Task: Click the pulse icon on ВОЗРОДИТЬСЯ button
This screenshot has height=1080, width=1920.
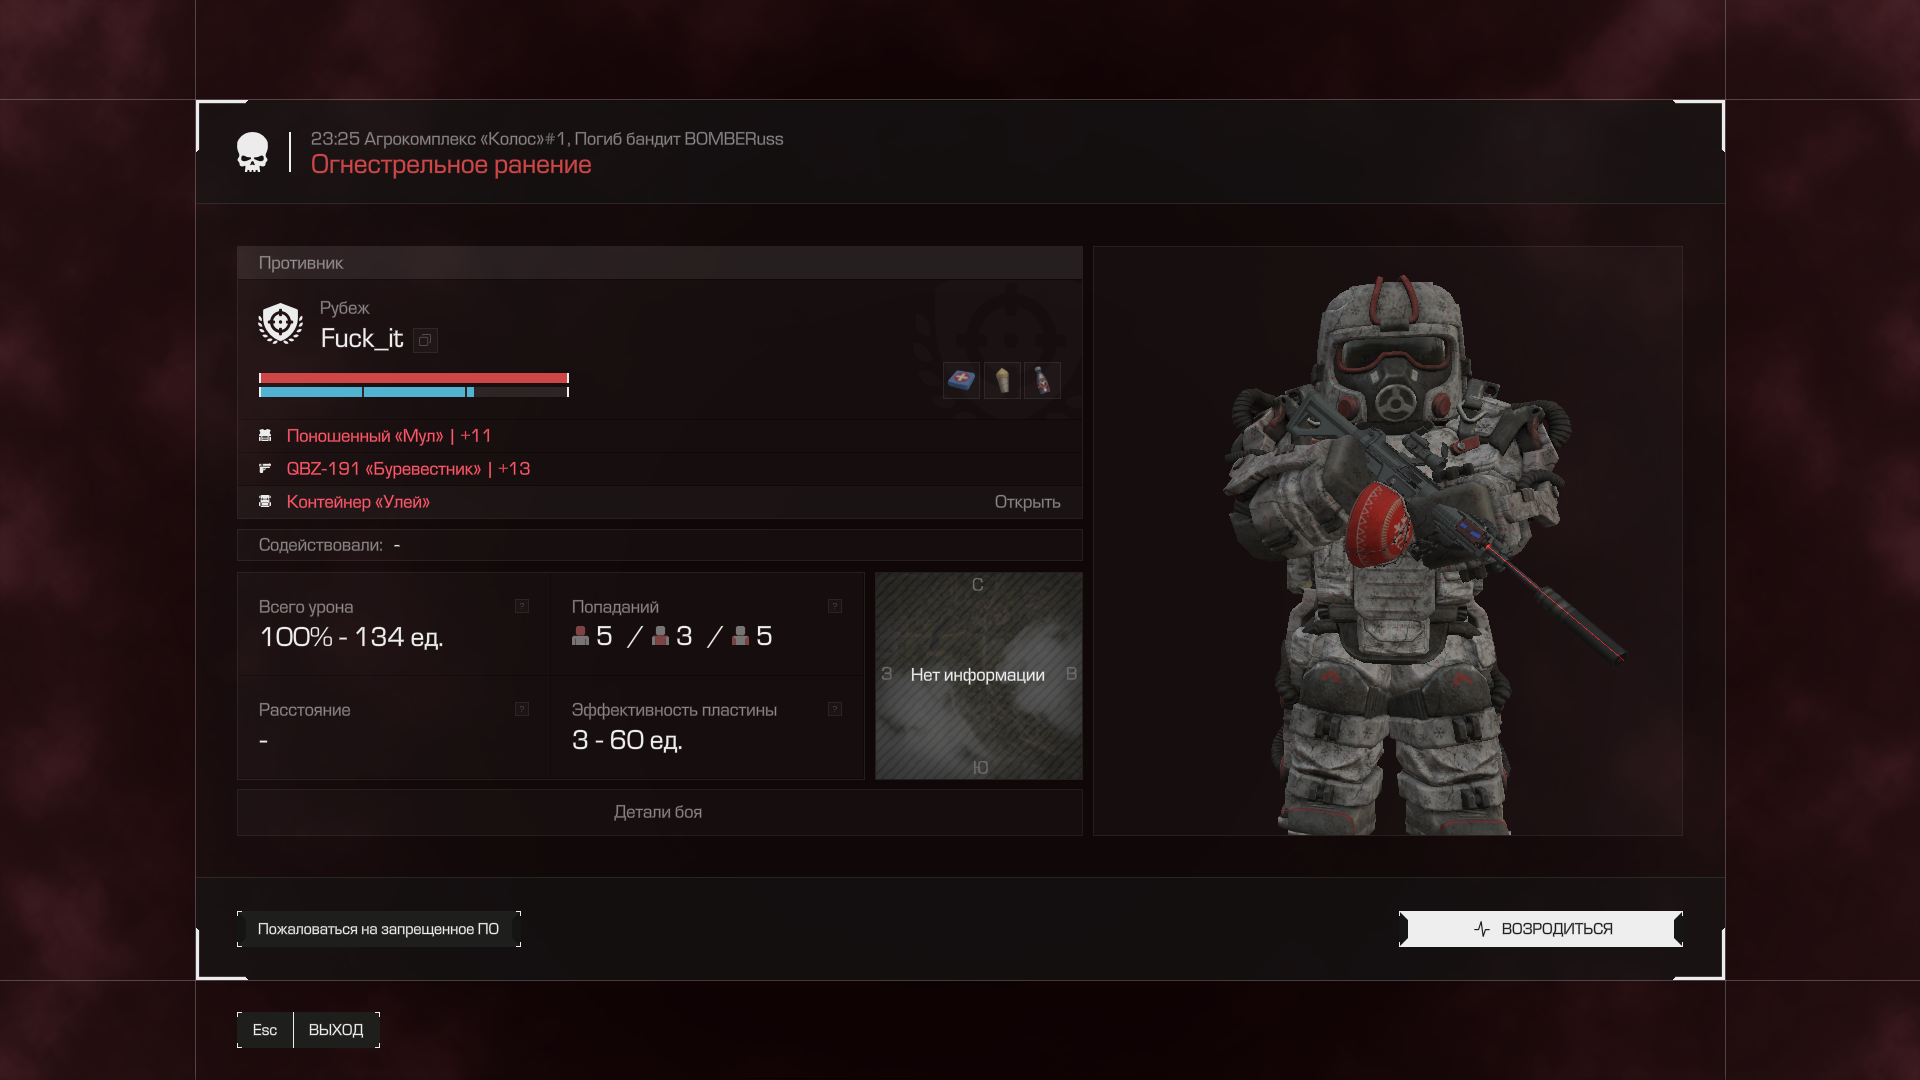Action: point(1482,929)
